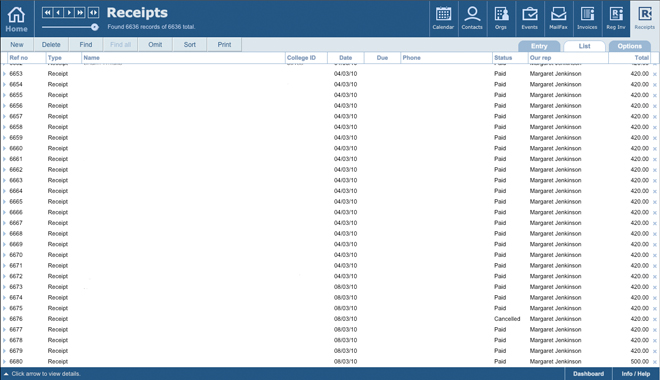The height and width of the screenshot is (380, 660).
Task: Select the 500.00 total of receipt 6680
Action: click(639, 361)
